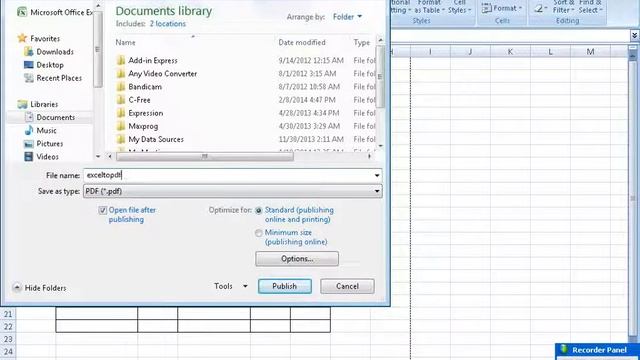The height and width of the screenshot is (360, 640).
Task: Click the Recorder Panel icon
Action: coord(564,349)
